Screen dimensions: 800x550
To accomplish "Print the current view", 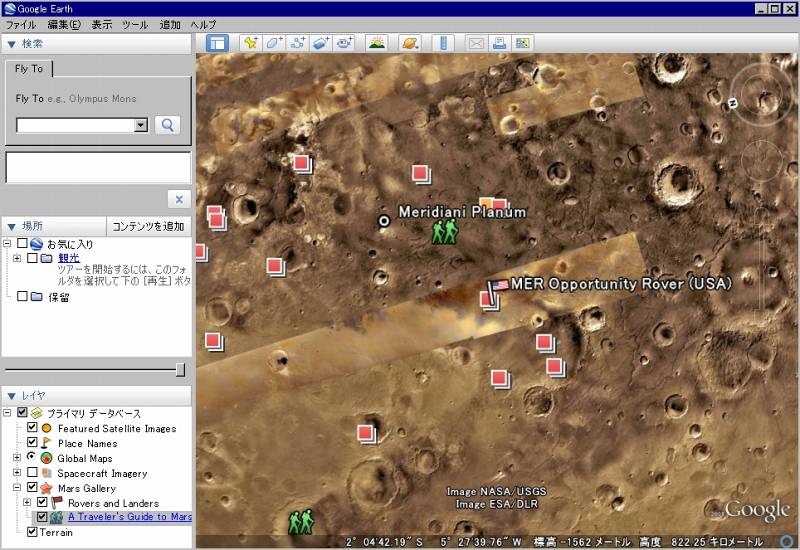I will coord(499,43).
